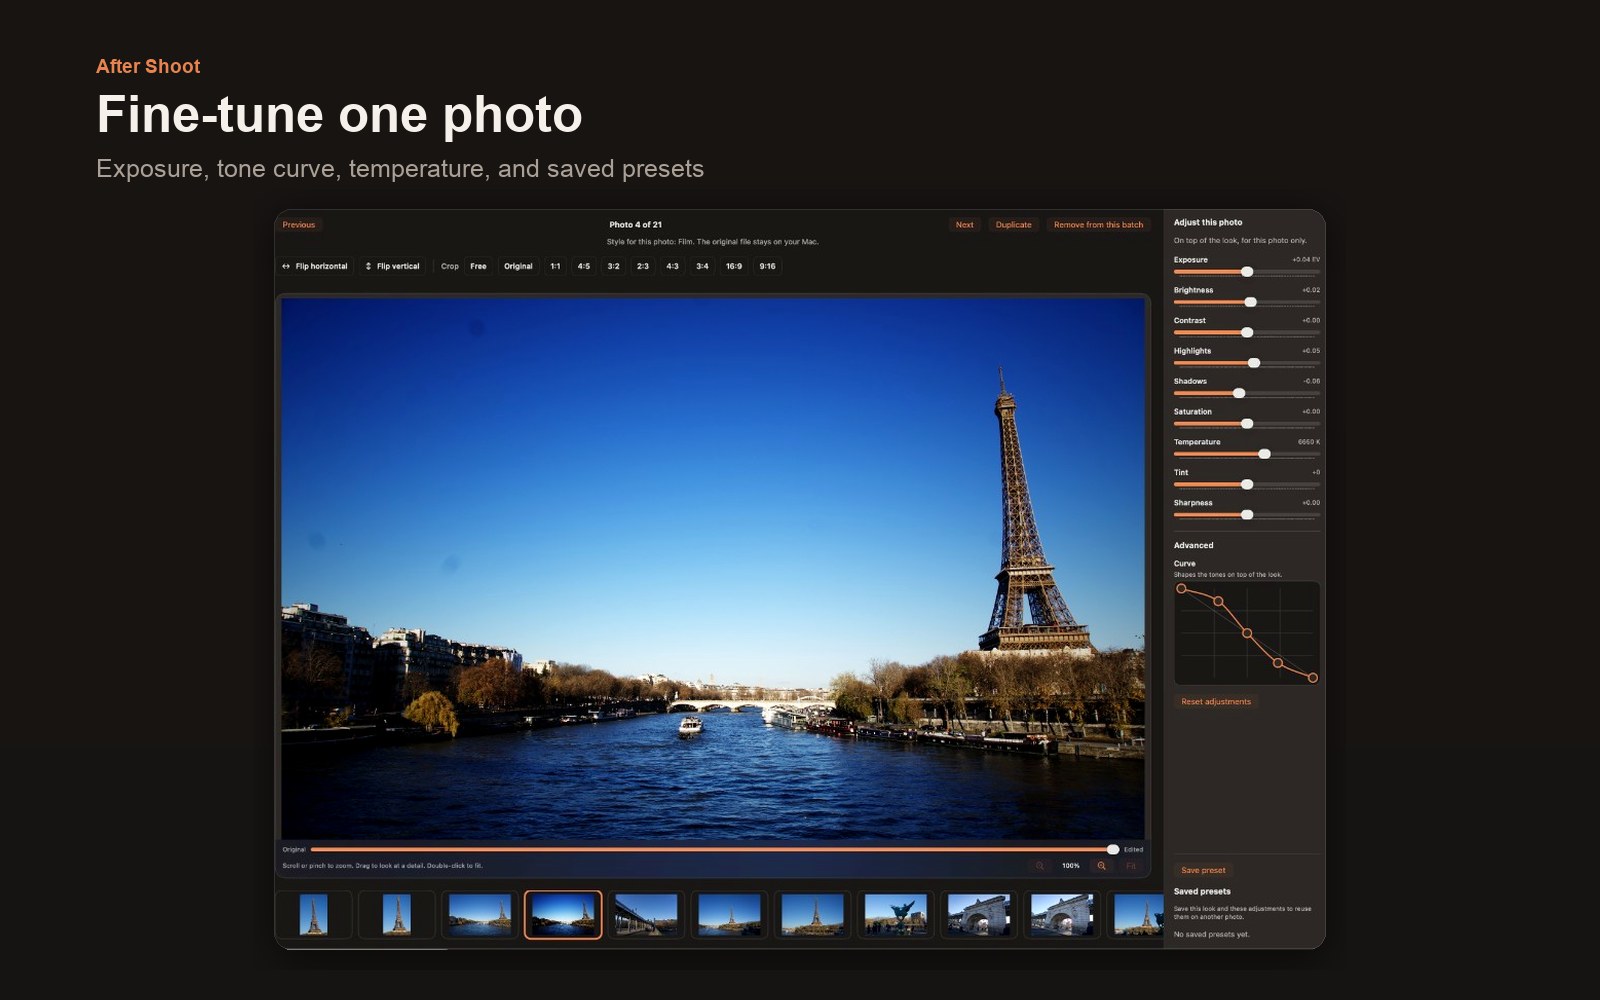Choose the 4:5 crop ratio
The image size is (1600, 1000).
(x=584, y=266)
